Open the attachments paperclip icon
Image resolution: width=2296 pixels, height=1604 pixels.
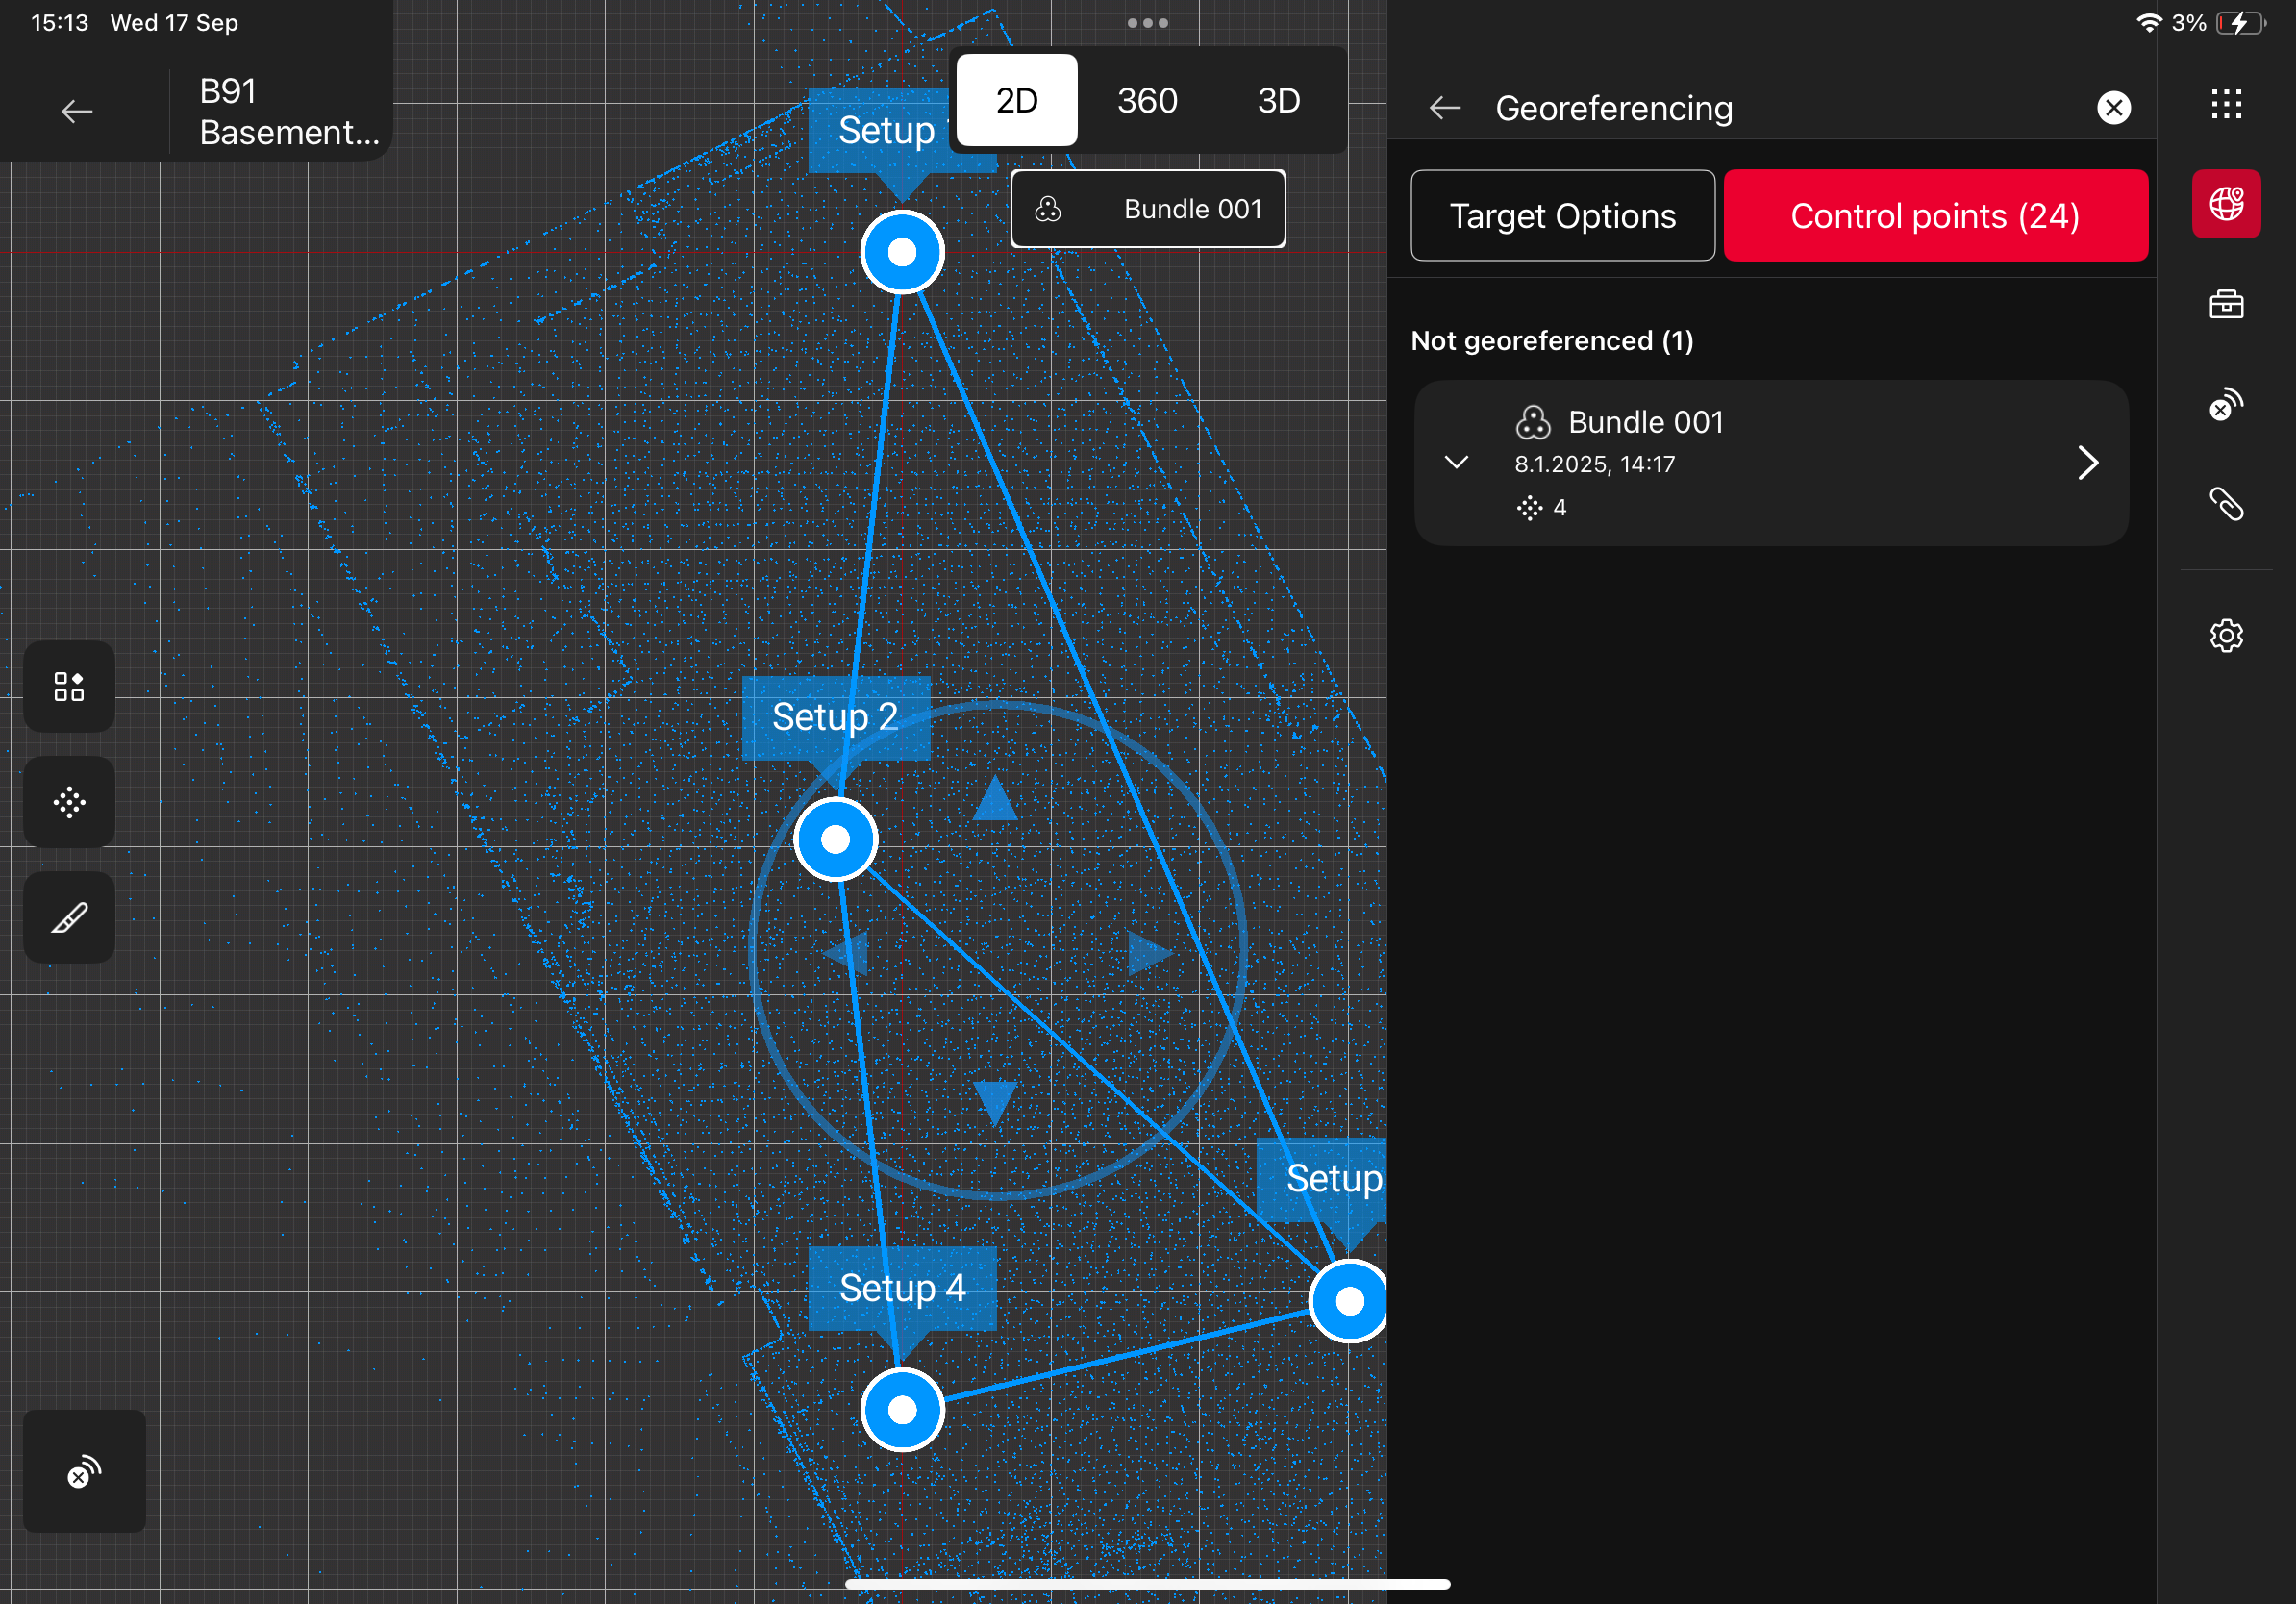pyautogui.click(x=2225, y=505)
